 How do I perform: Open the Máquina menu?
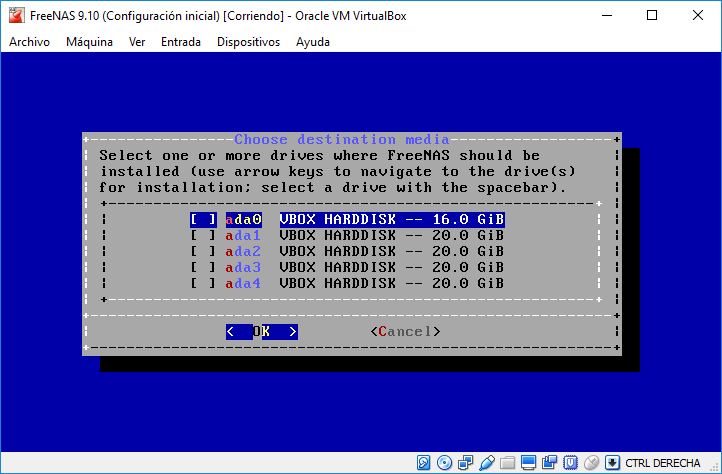click(x=89, y=42)
